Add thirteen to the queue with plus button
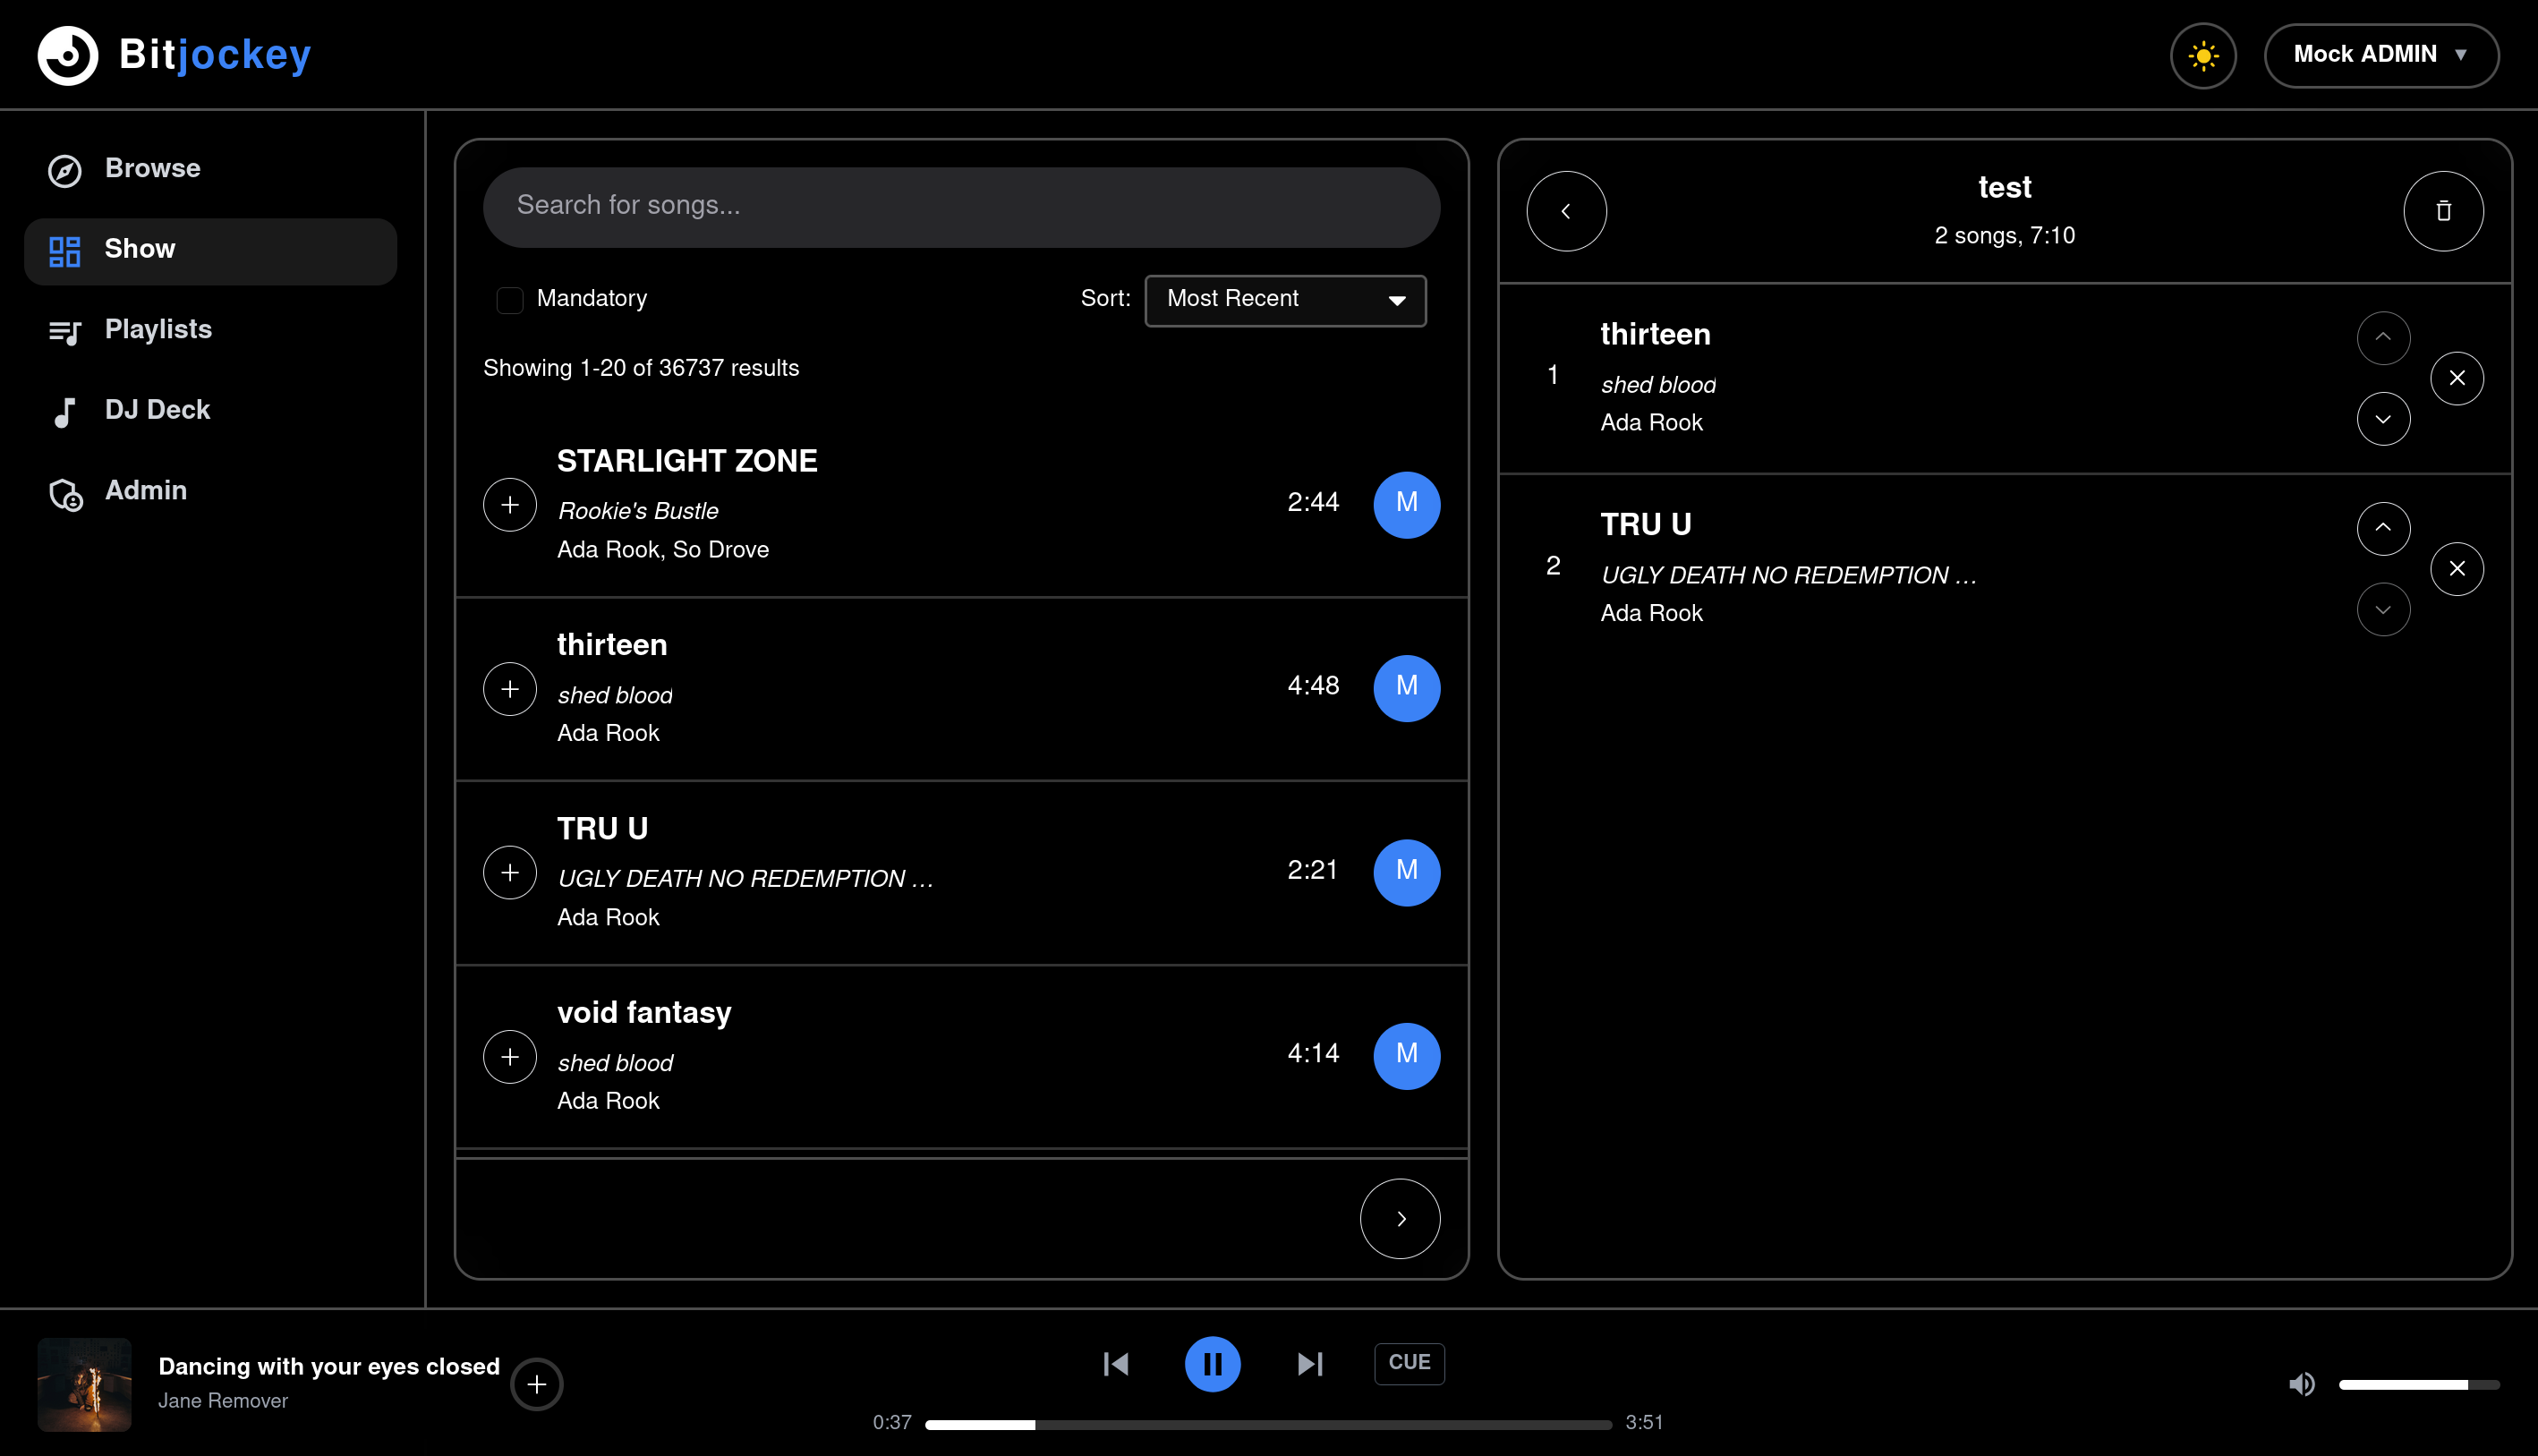The width and height of the screenshot is (2538, 1456). (510, 688)
